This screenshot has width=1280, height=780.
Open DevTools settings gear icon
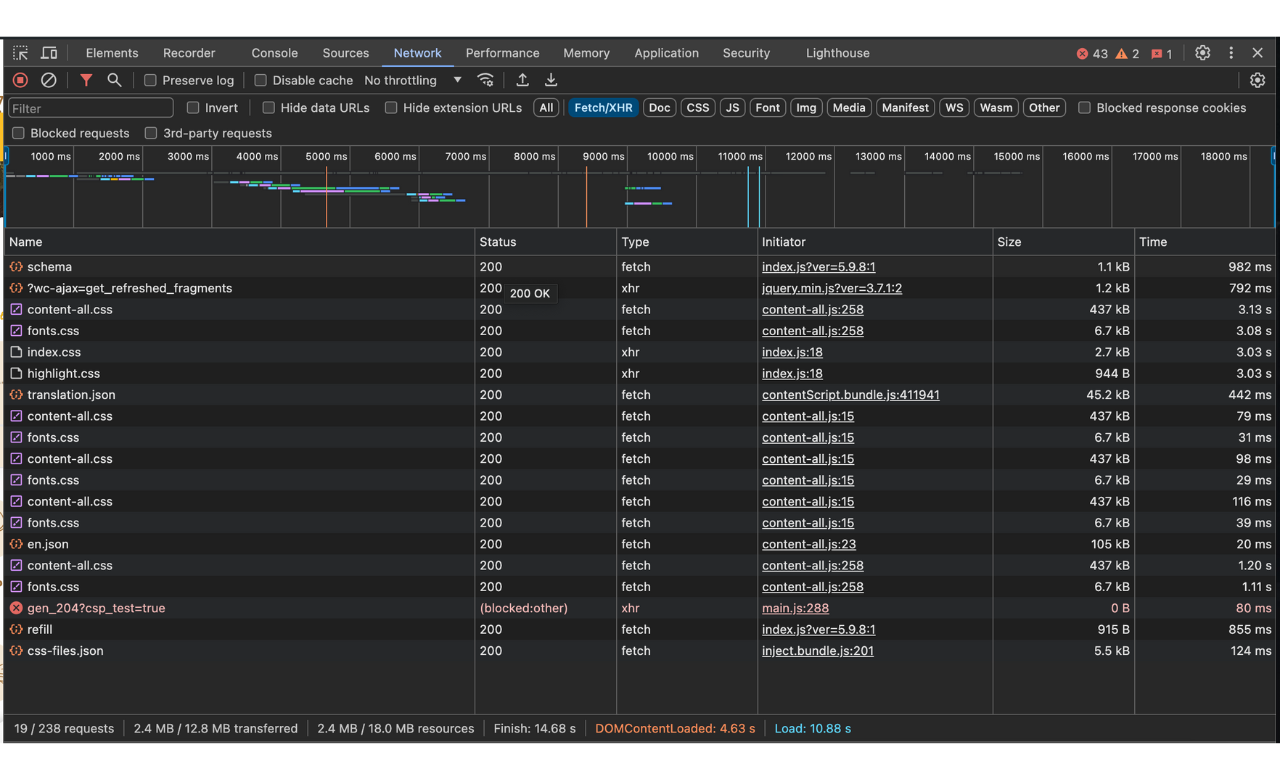1202,53
